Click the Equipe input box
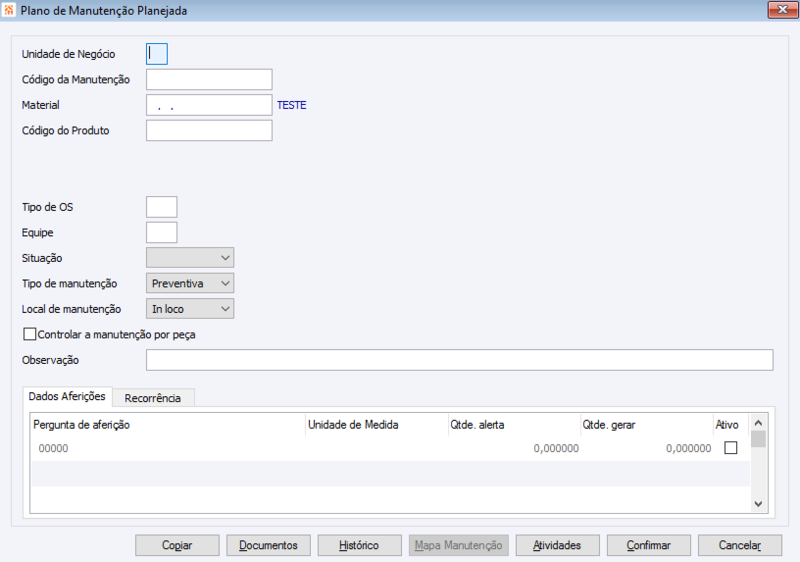This screenshot has height=562, width=800. click(162, 233)
